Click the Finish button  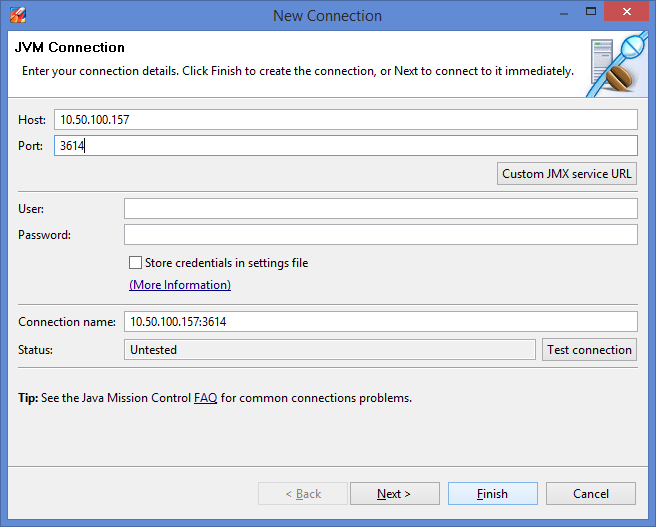tap(492, 494)
